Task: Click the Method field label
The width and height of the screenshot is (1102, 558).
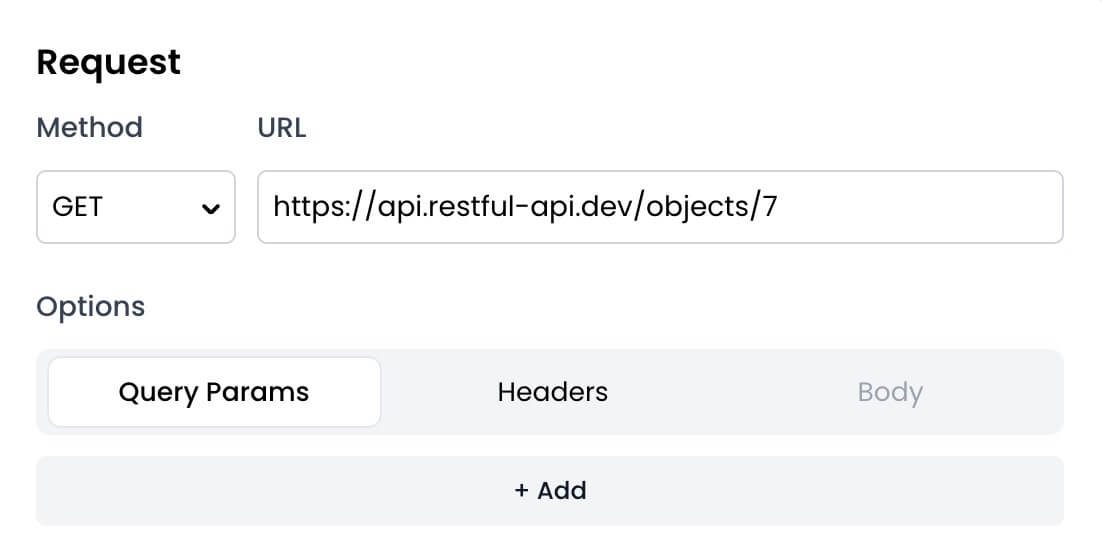Action: pyautogui.click(x=89, y=128)
